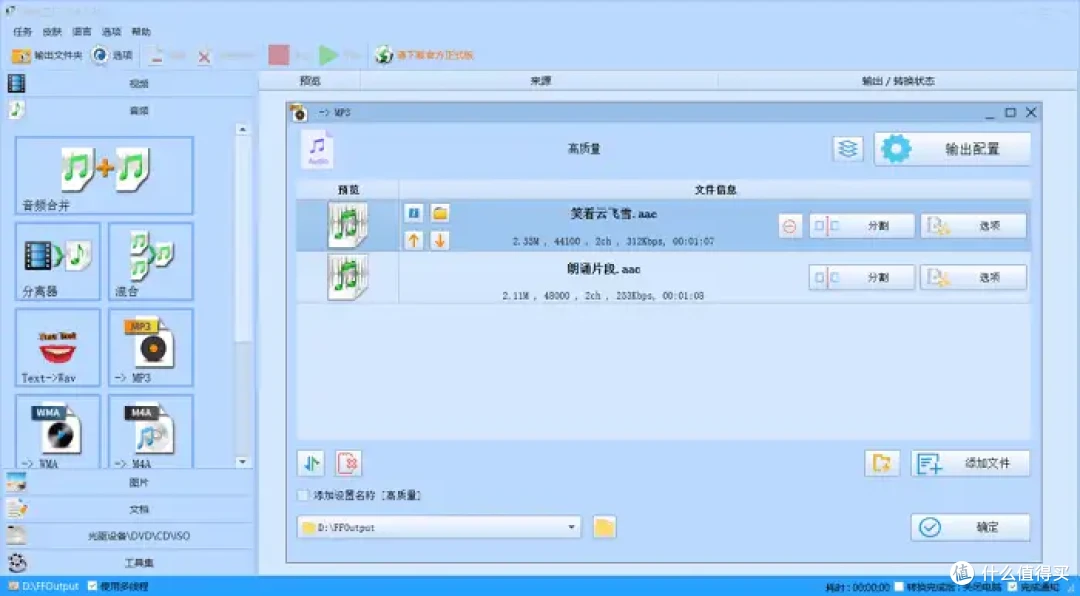Image resolution: width=1080 pixels, height=596 pixels.
Task: Click 选项 for 朗诵片段.aac
Action: pos(973,278)
